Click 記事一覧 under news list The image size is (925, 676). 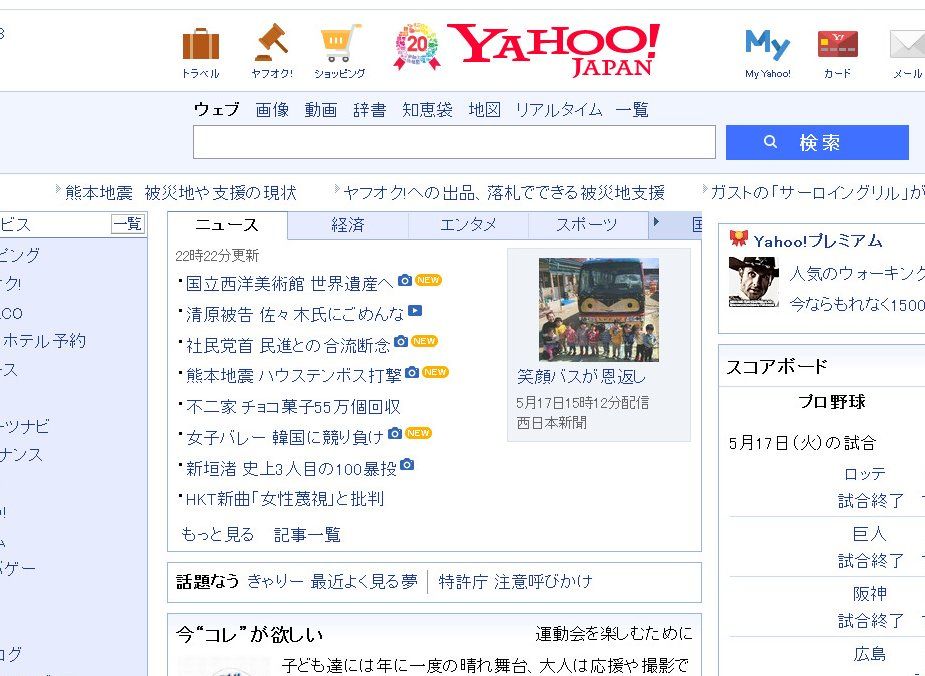[x=307, y=534]
